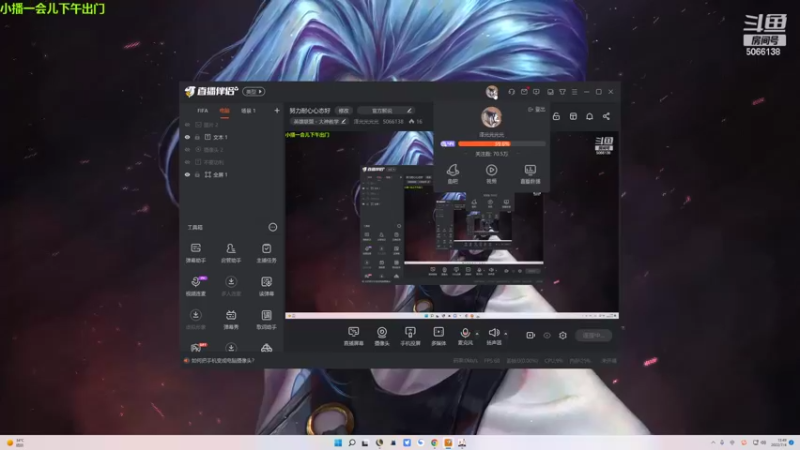The image size is (800, 450).
Task: Click the orange level progress bar
Action: point(502,144)
